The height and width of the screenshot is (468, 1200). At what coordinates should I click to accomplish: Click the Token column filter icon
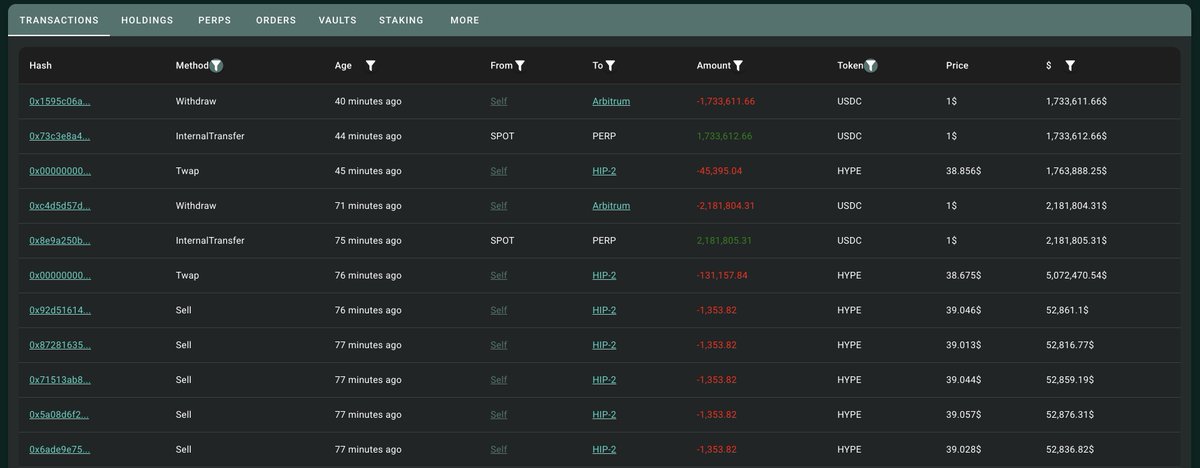tap(871, 66)
